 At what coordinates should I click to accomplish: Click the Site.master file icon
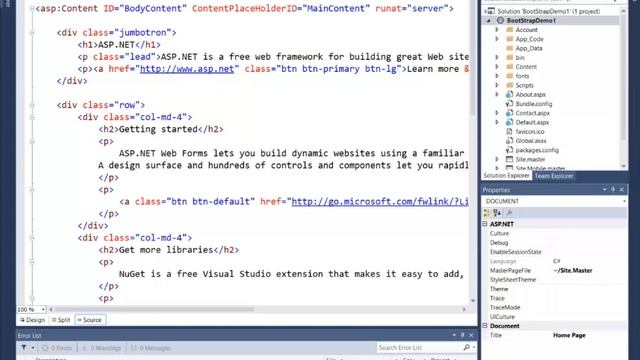pos(509,159)
